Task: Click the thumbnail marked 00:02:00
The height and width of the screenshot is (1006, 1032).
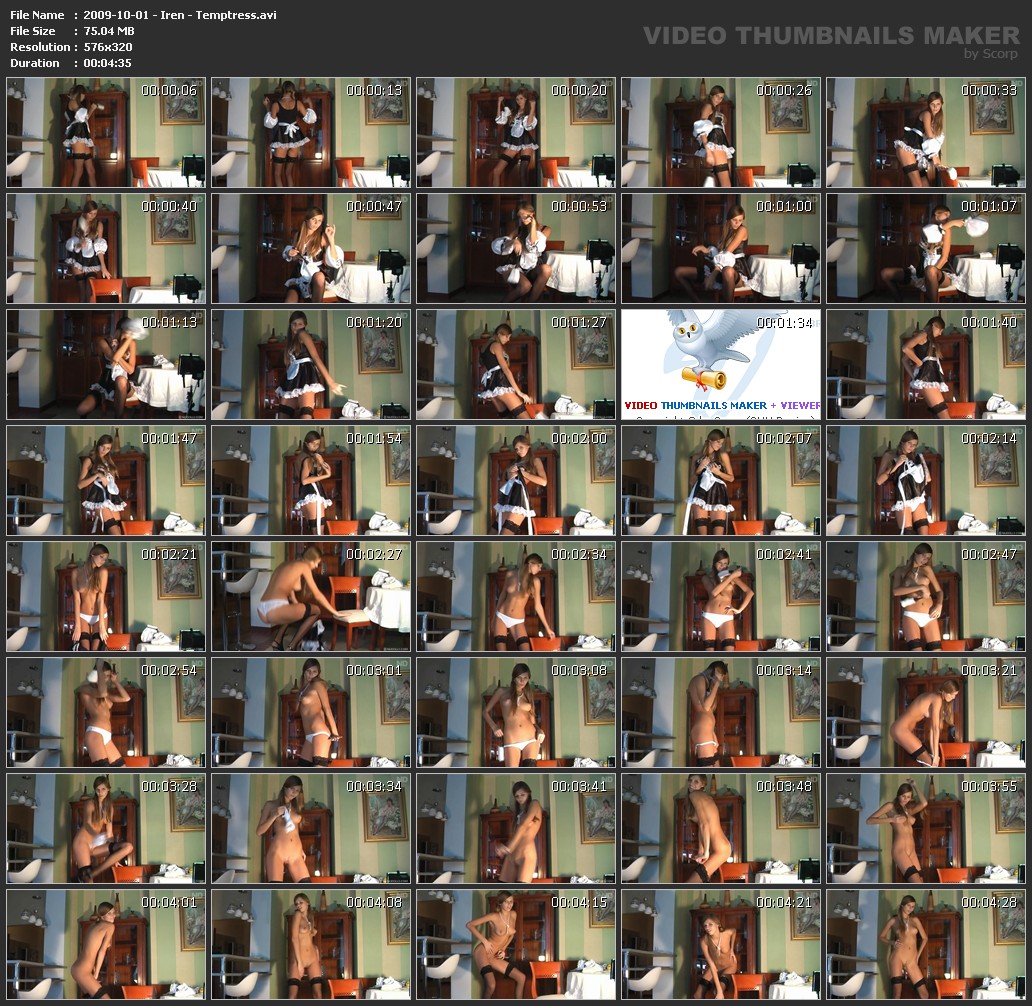Action: (x=516, y=480)
